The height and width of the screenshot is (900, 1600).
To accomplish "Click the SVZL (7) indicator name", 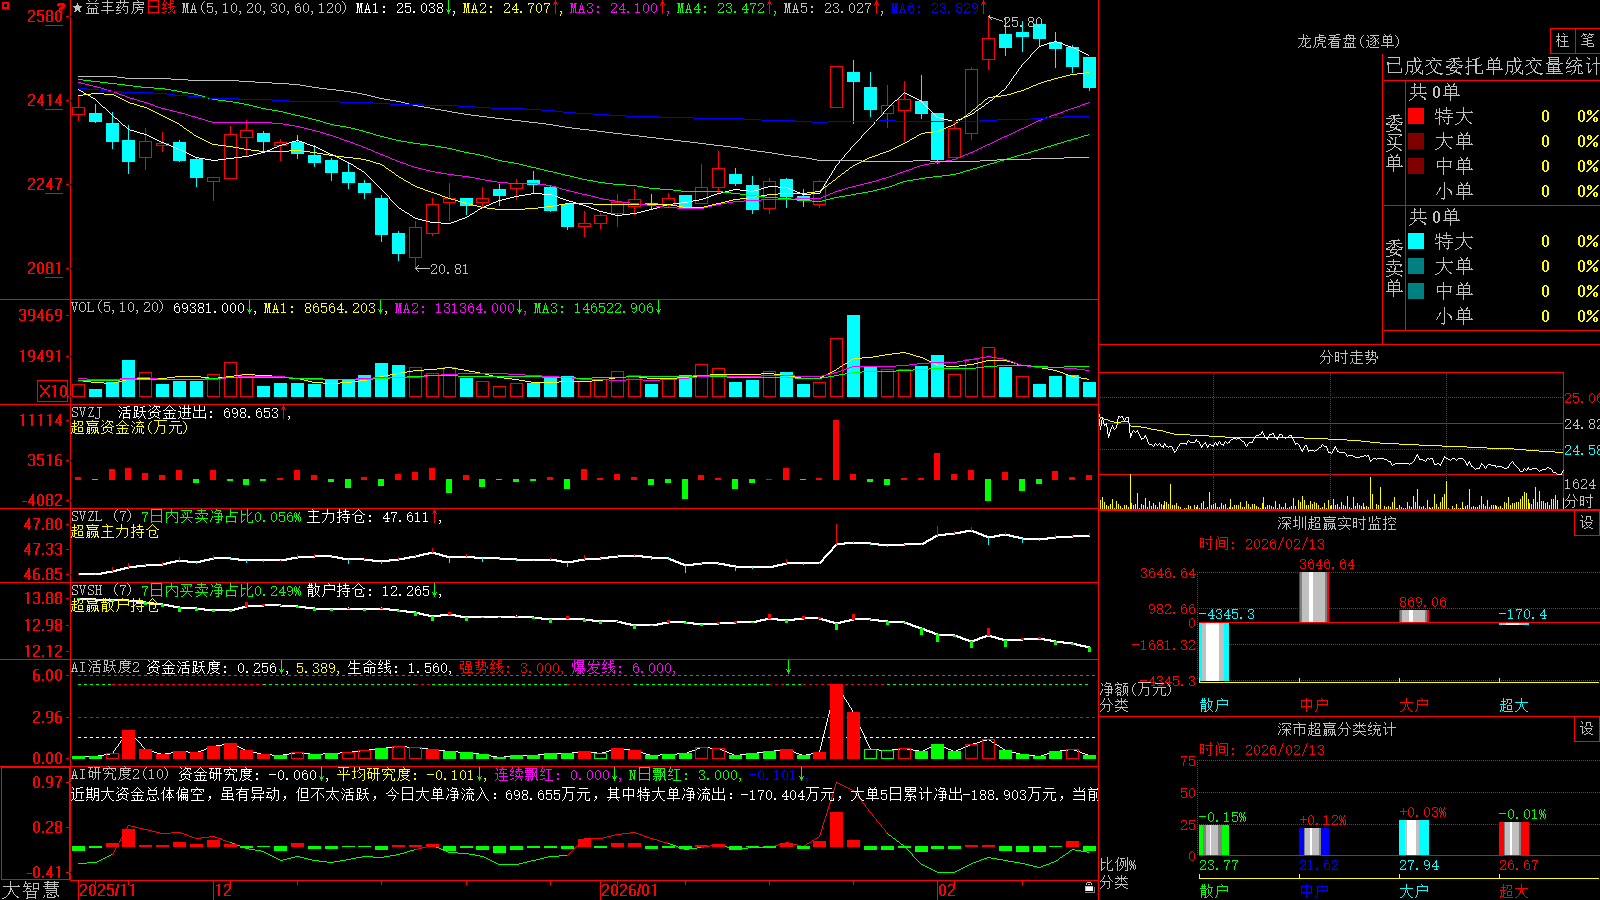I will [x=101, y=517].
